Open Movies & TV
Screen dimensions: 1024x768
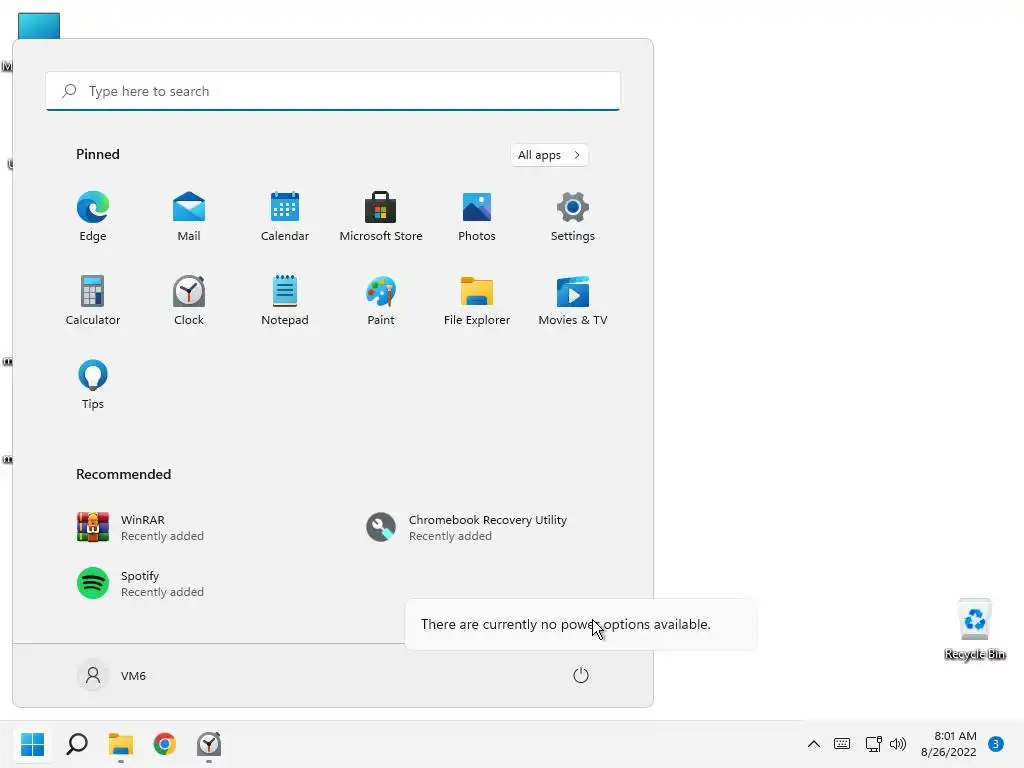coord(573,300)
